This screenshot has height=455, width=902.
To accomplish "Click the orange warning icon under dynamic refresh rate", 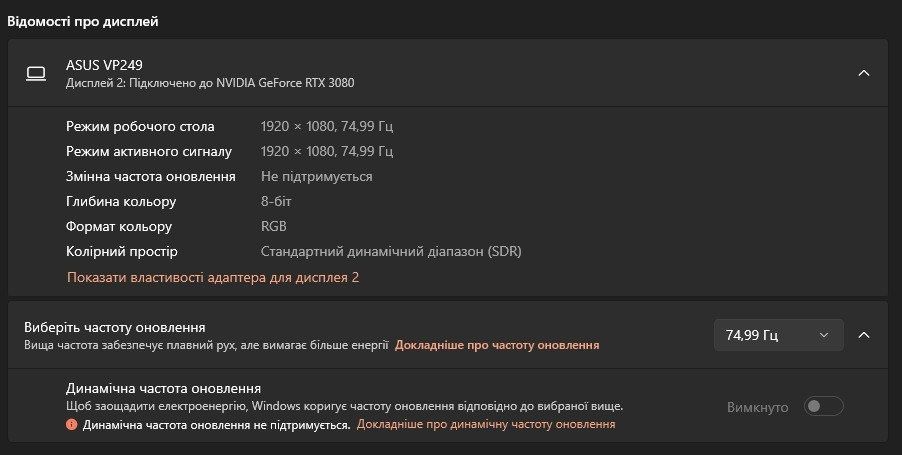I will coord(72,424).
